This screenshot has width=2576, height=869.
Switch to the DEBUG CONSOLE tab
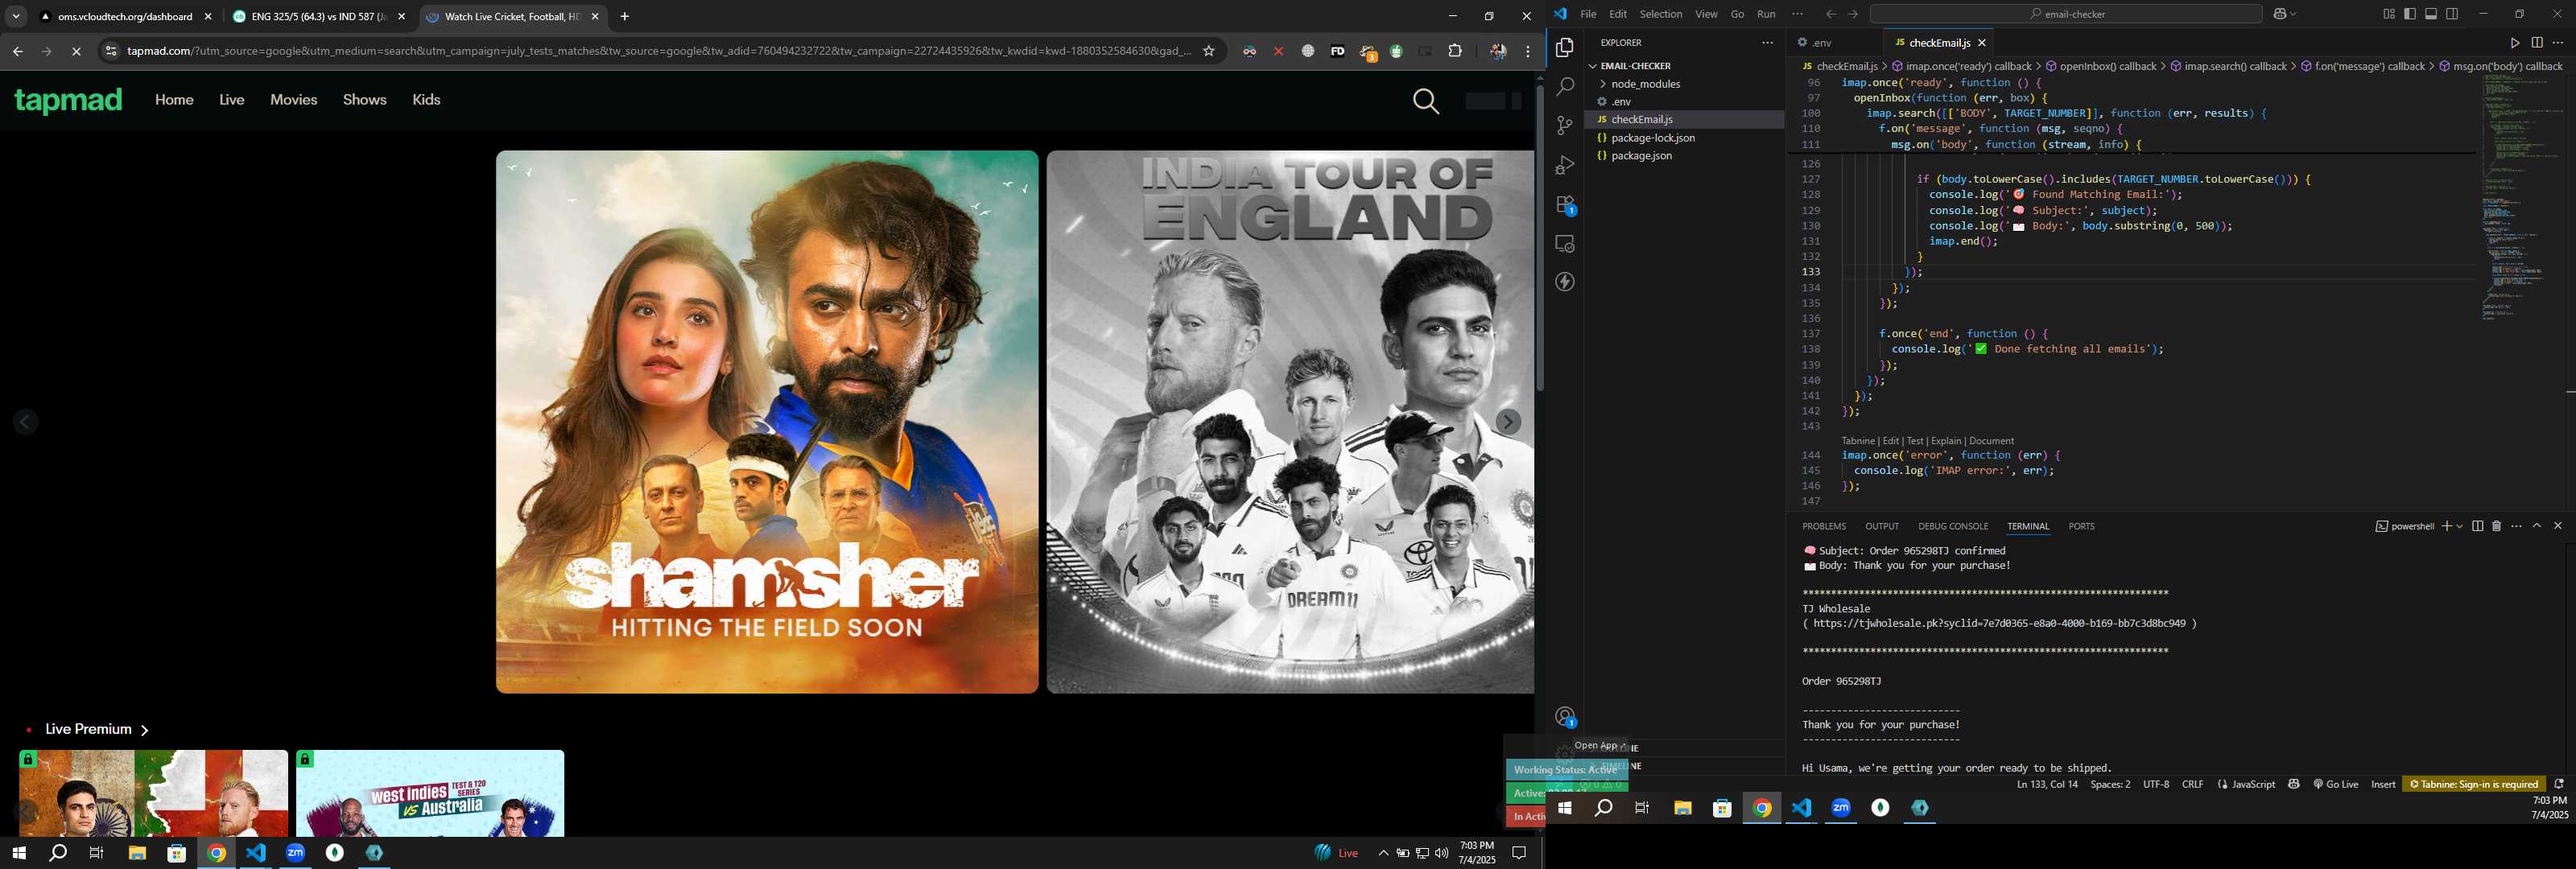(x=1952, y=526)
